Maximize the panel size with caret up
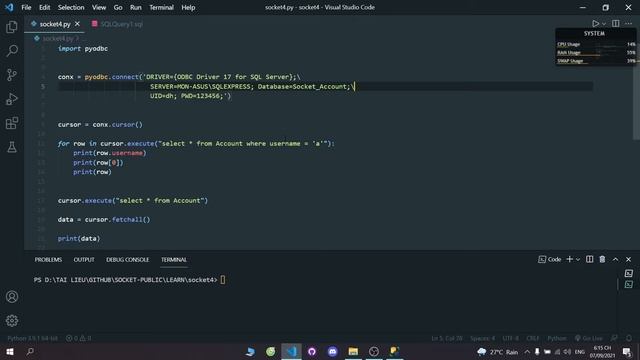The height and width of the screenshot is (360, 640). tap(616, 259)
